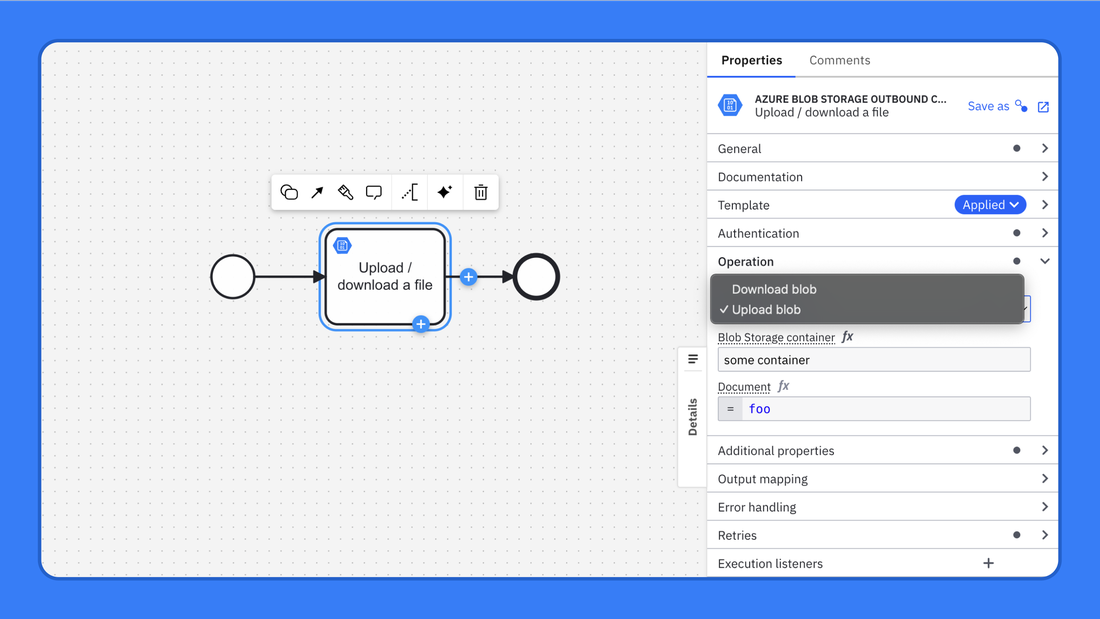Open the Applied template dropdown
Viewport: 1100px width, 619px height.
(990, 205)
